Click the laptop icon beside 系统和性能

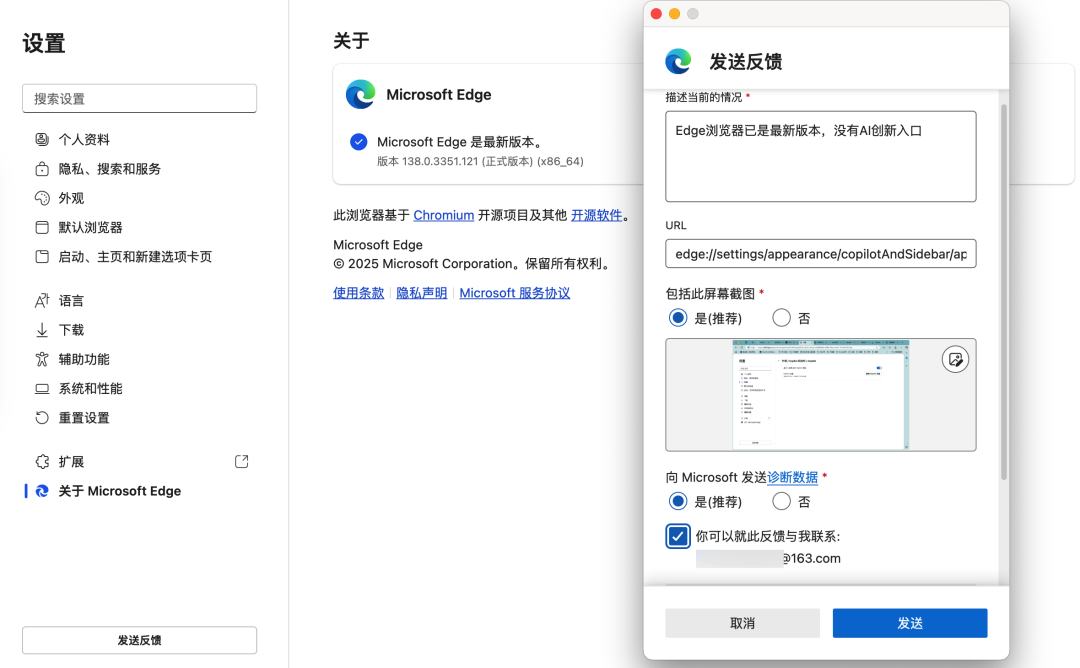pos(42,388)
